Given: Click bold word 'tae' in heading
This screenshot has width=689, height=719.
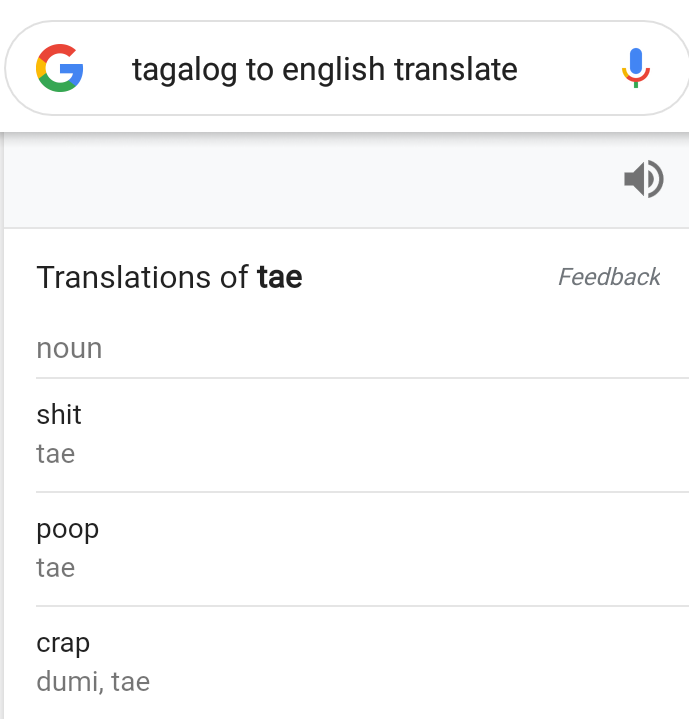Looking at the screenshot, I should point(280,277).
